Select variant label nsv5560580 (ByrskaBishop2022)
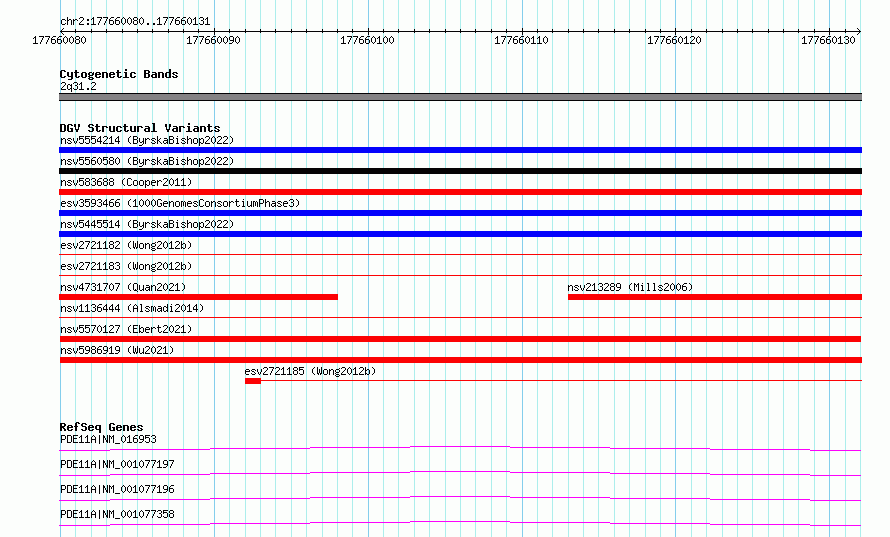This screenshot has width=890, height=537. (x=147, y=161)
